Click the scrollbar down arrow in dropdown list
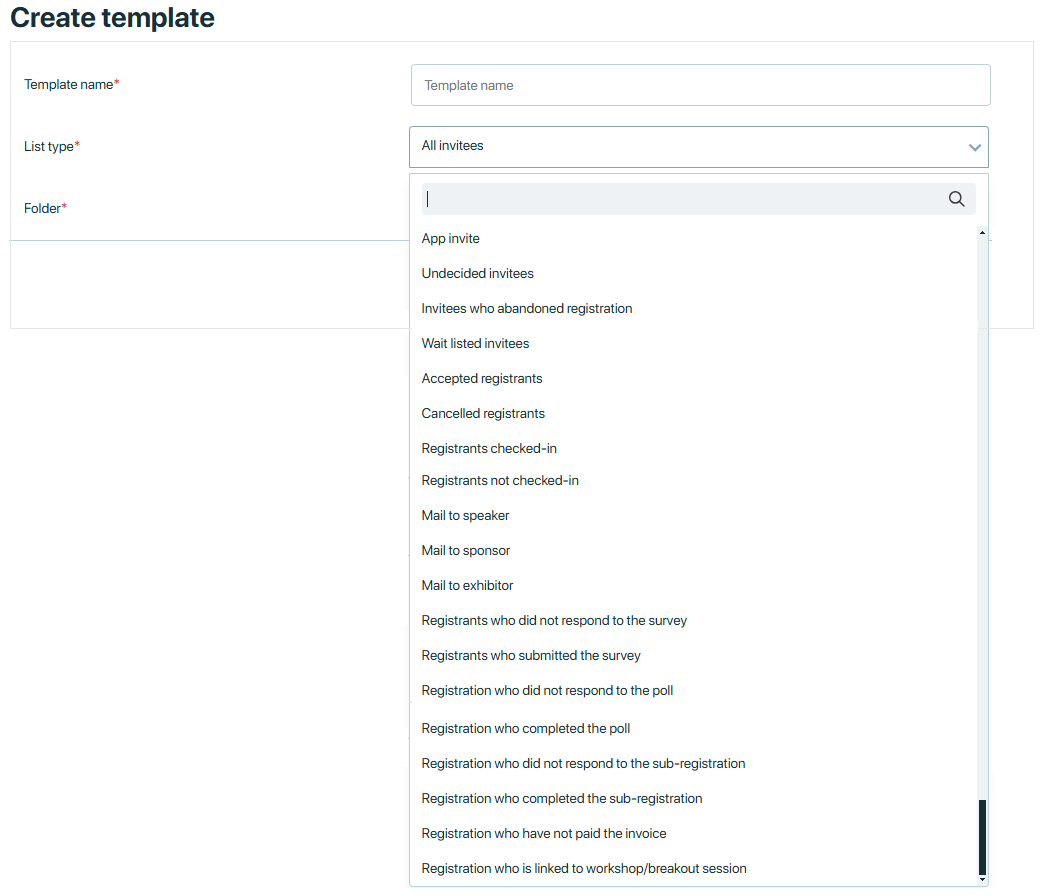 click(x=982, y=880)
